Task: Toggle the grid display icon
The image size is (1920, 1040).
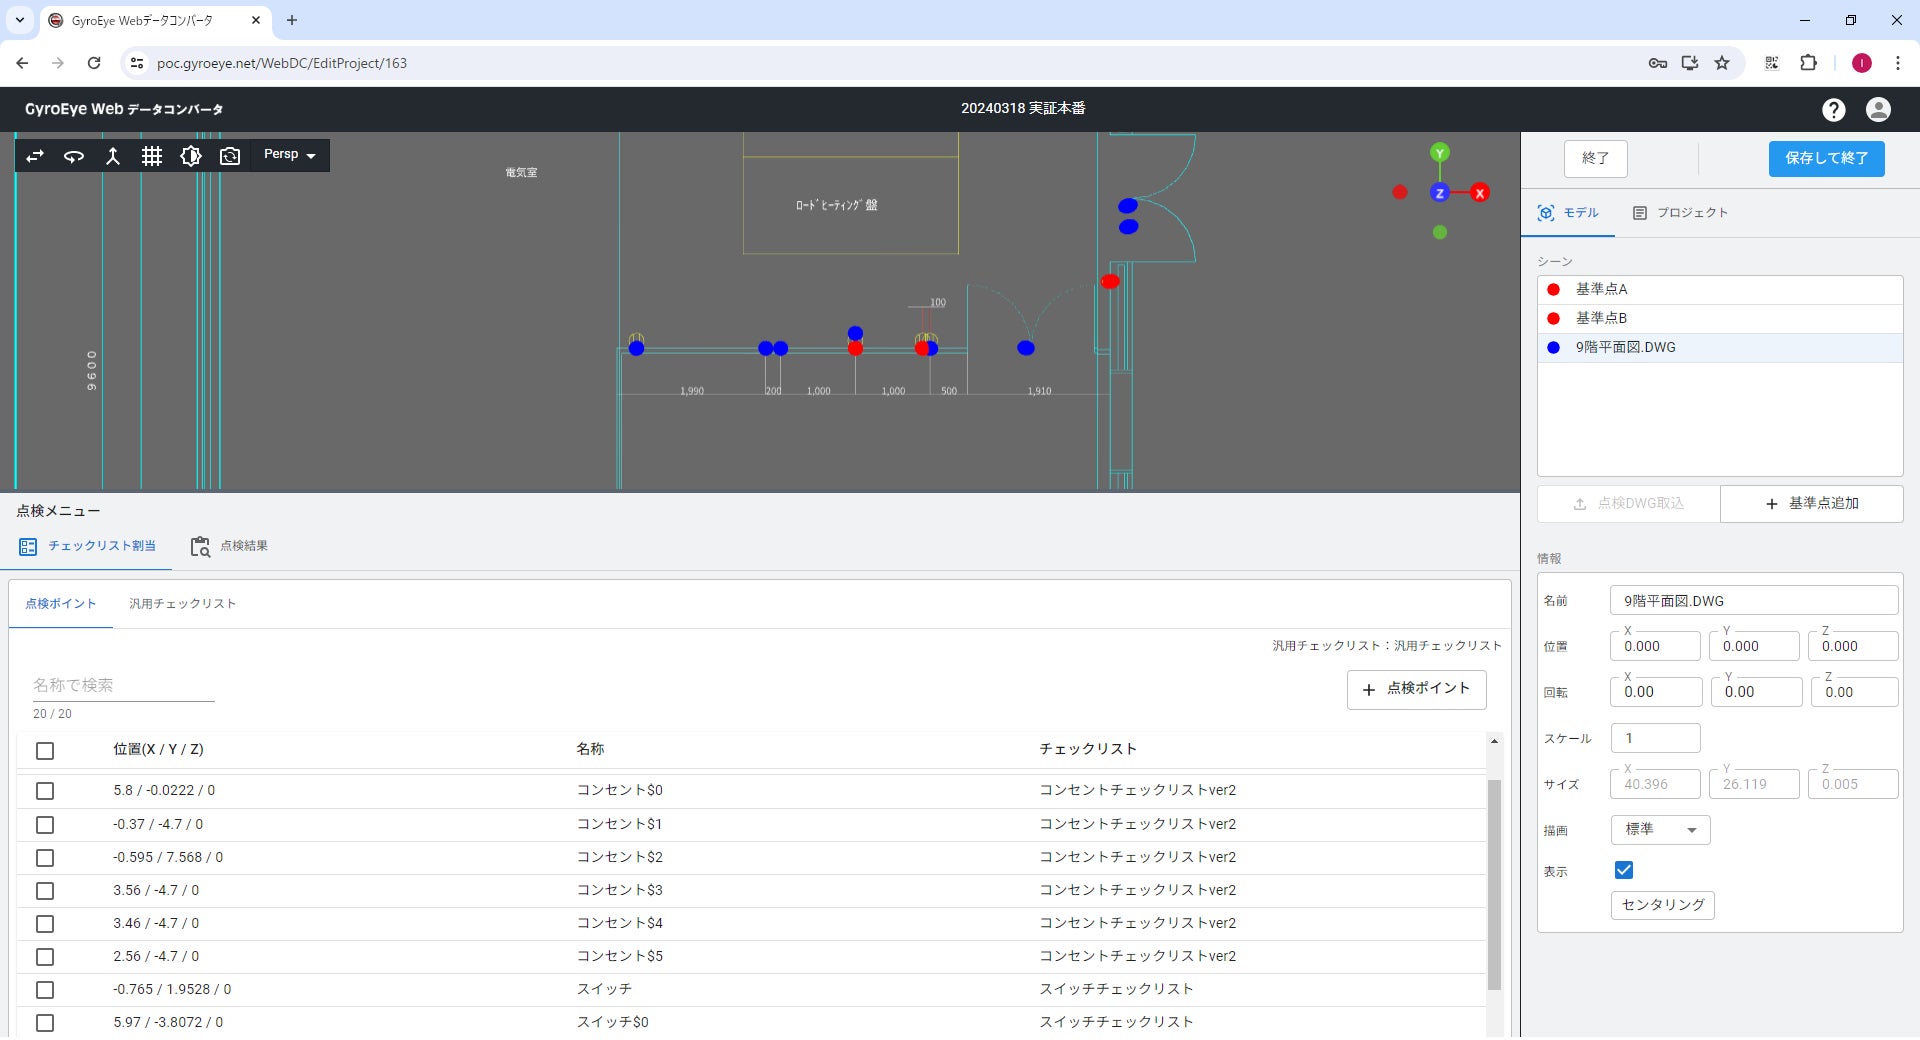Action: [152, 156]
